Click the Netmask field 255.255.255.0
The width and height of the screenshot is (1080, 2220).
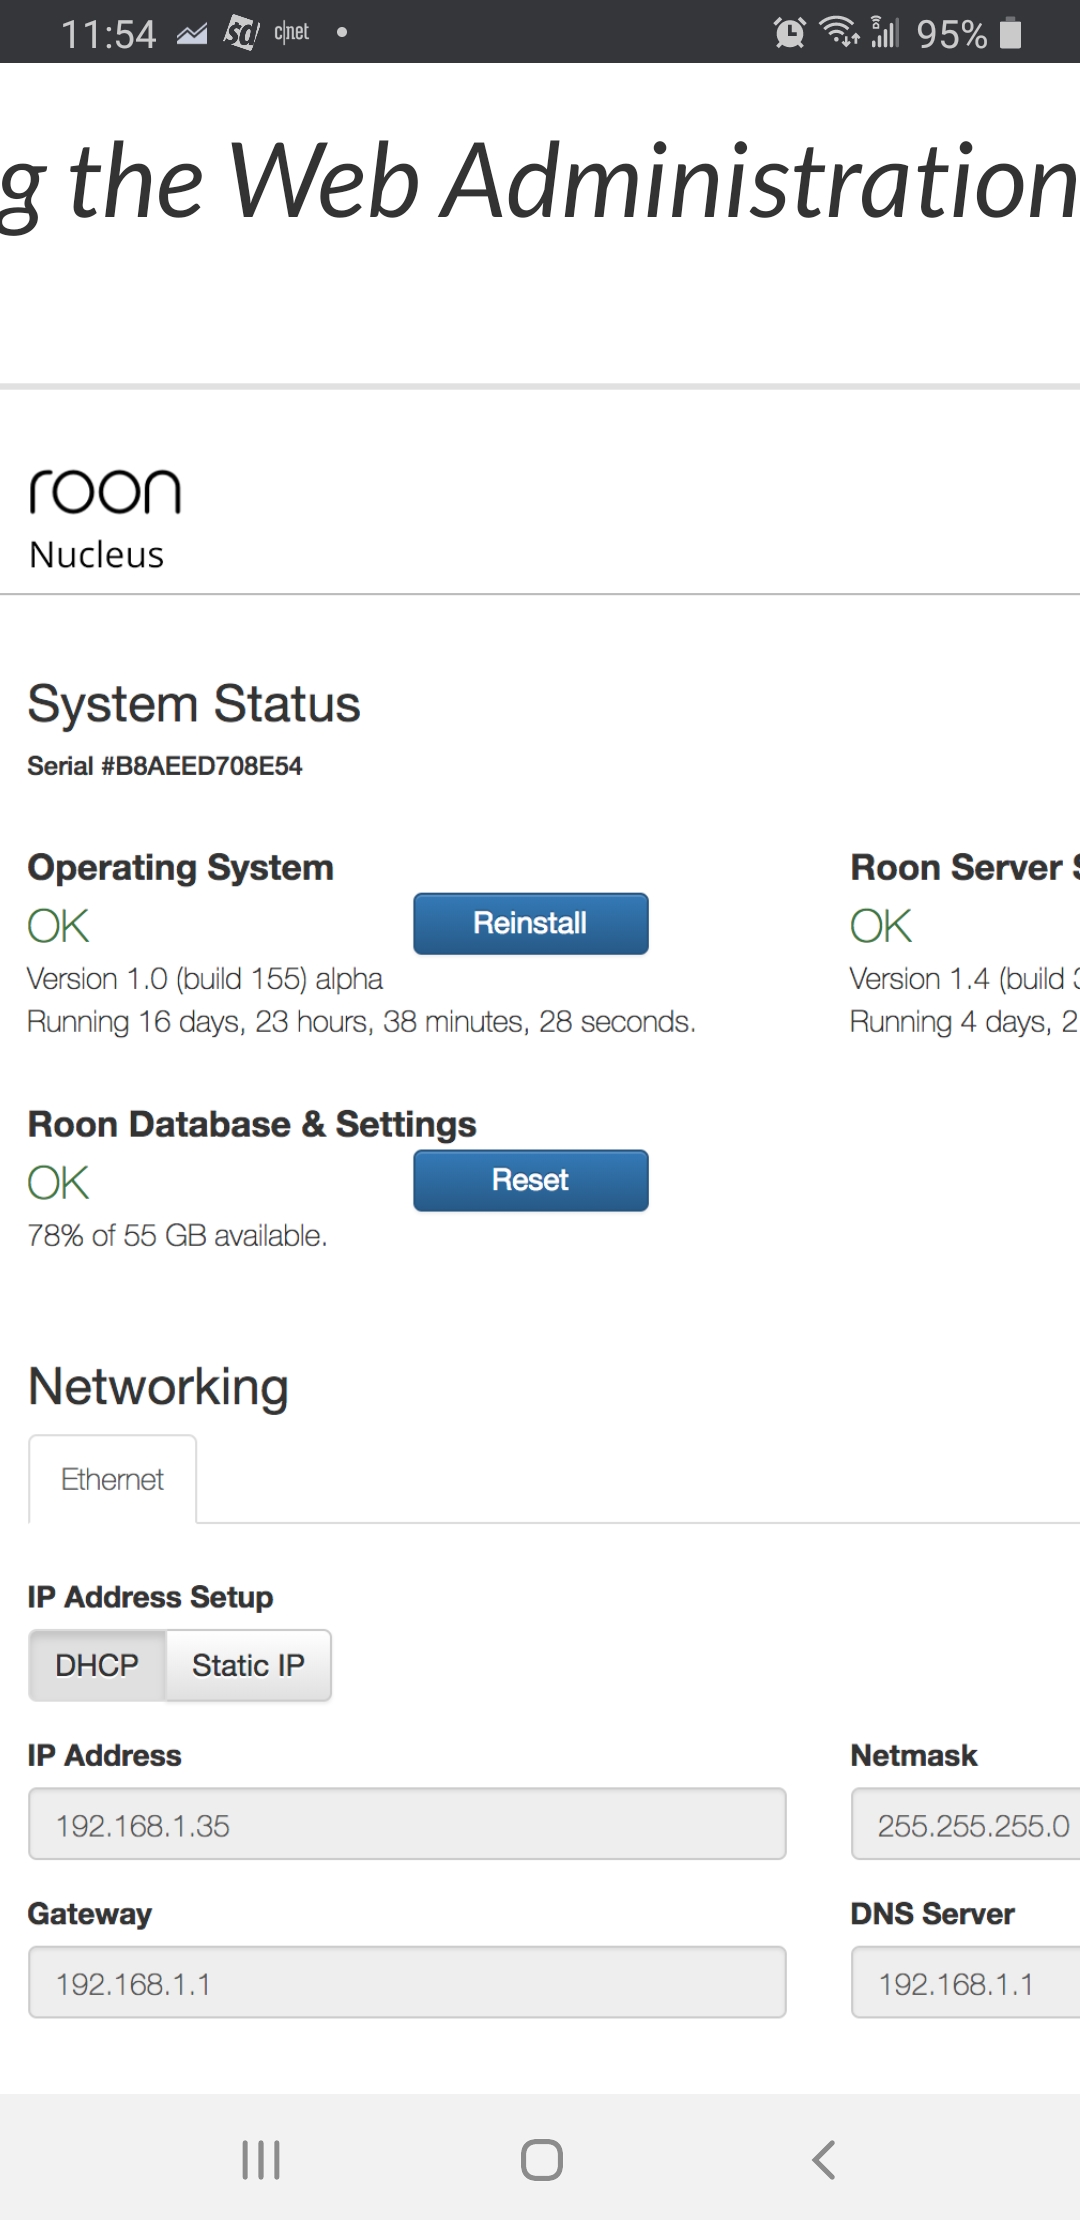pos(966,1824)
